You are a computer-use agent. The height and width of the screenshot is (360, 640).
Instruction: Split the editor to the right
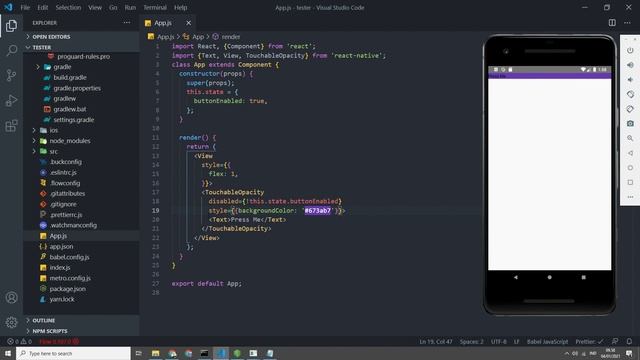[x=612, y=23]
